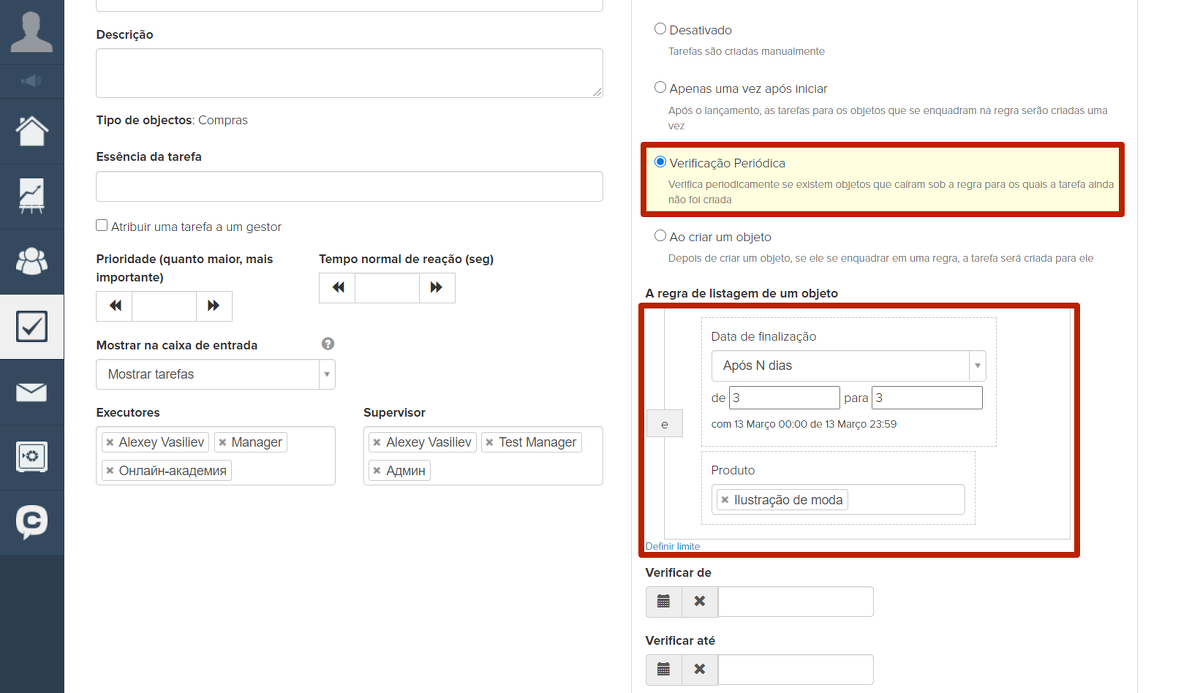Click help question mark near Mostrar na caixa
The height and width of the screenshot is (693, 1200).
[328, 344]
